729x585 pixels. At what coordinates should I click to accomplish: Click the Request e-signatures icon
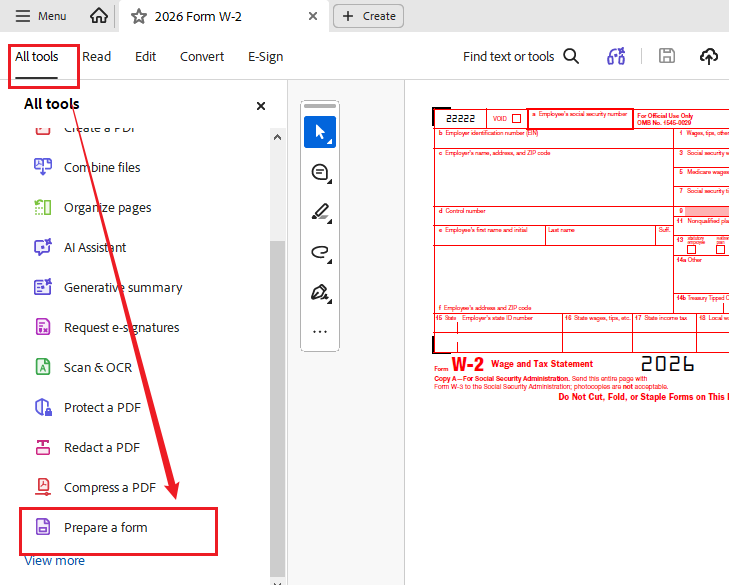(43, 327)
